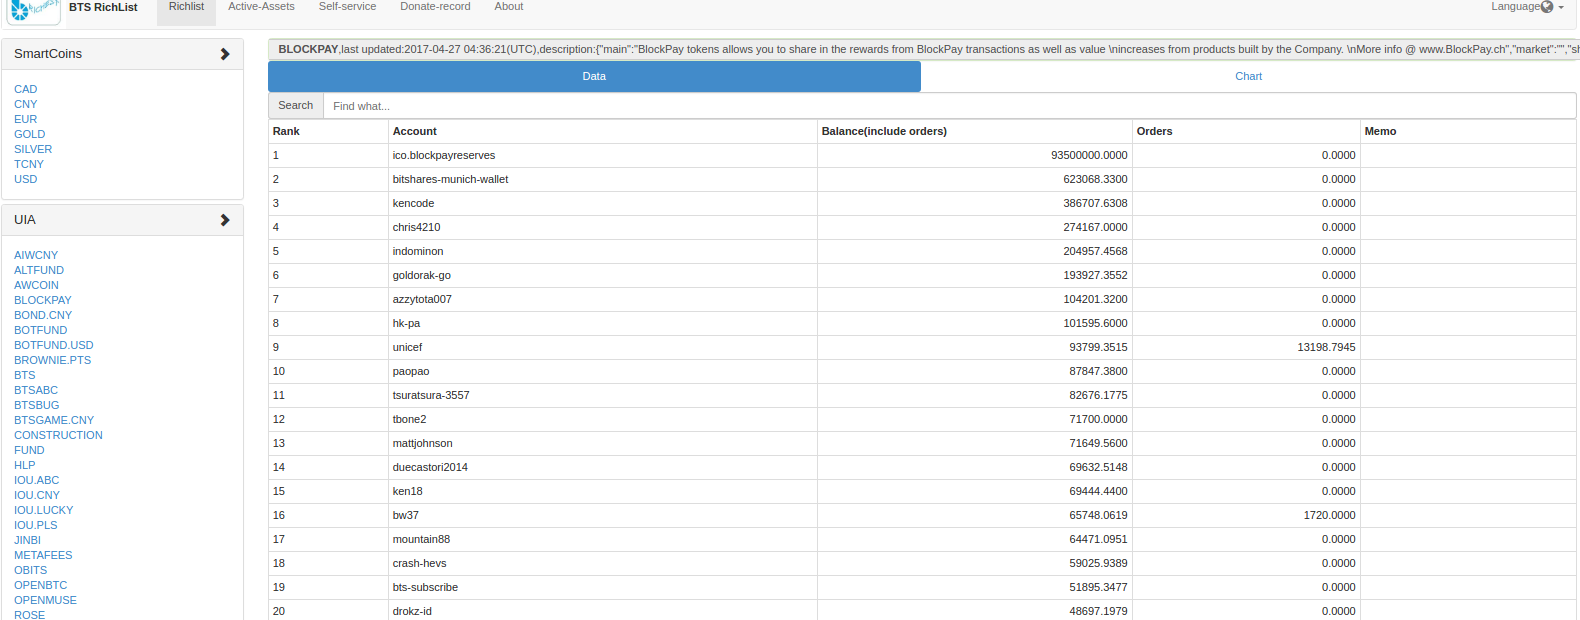Go to Active-Assets in navbar
The width and height of the screenshot is (1580, 620).
click(x=261, y=7)
